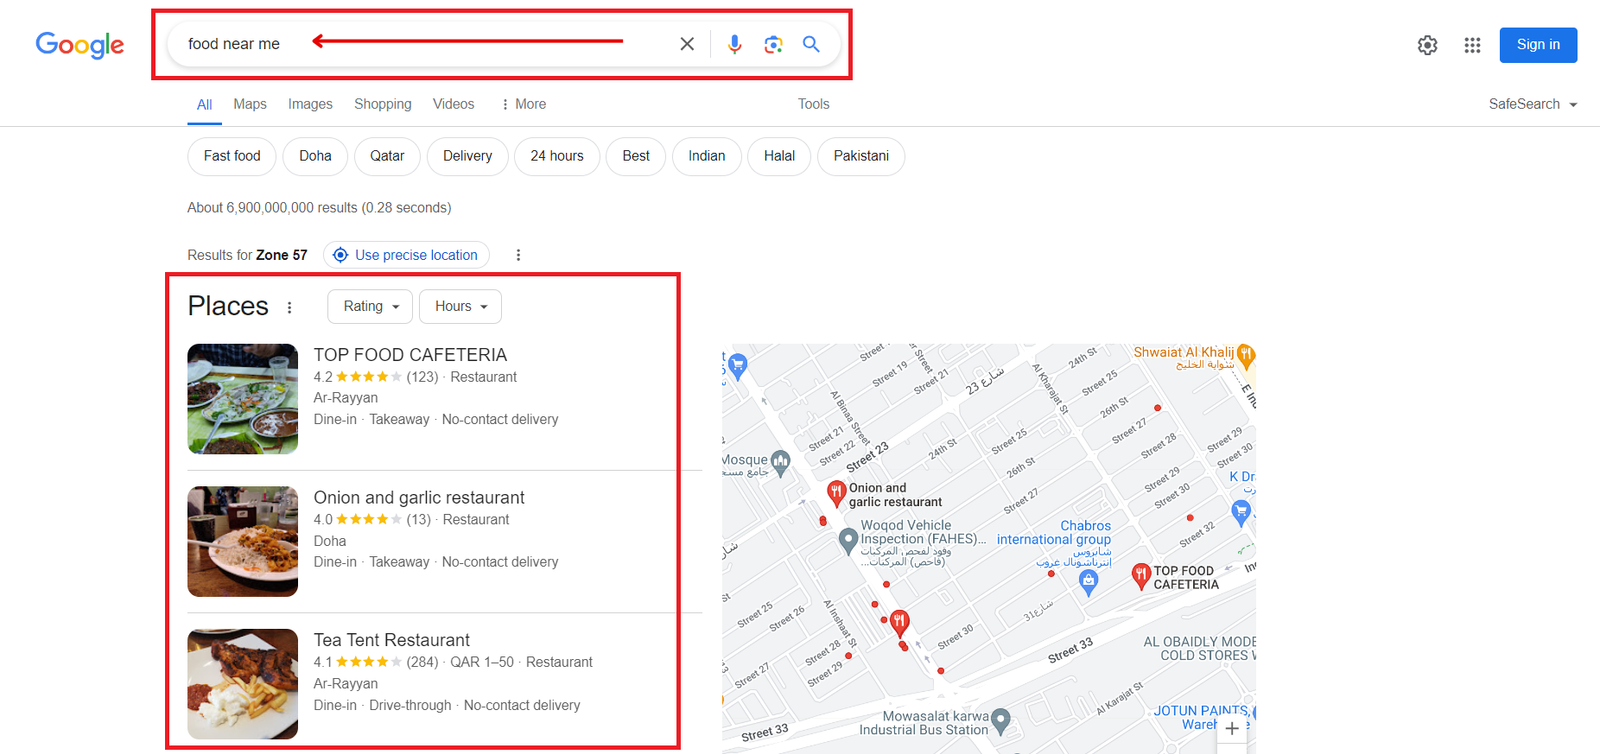Click the 4.2 rating of TOP FOOD CAFETERIA

point(323,377)
